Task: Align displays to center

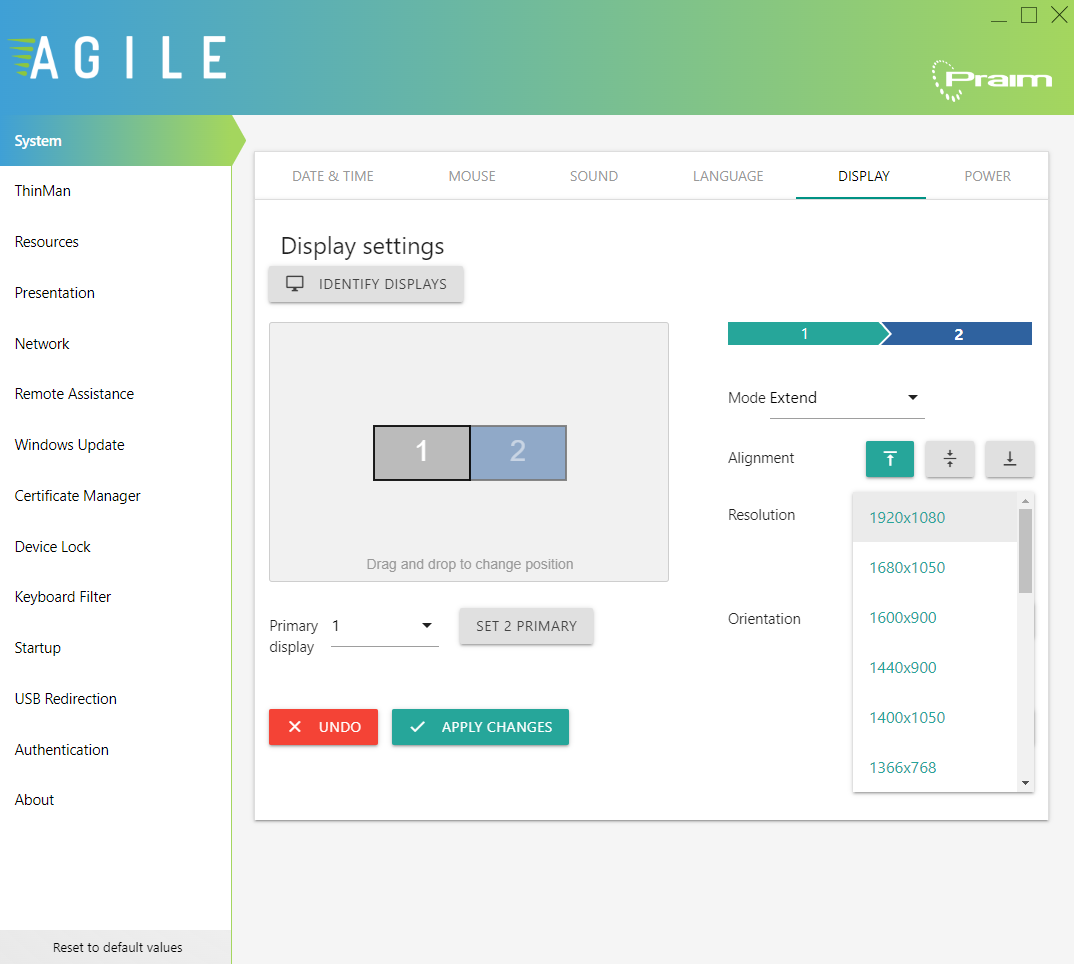Action: click(x=949, y=458)
